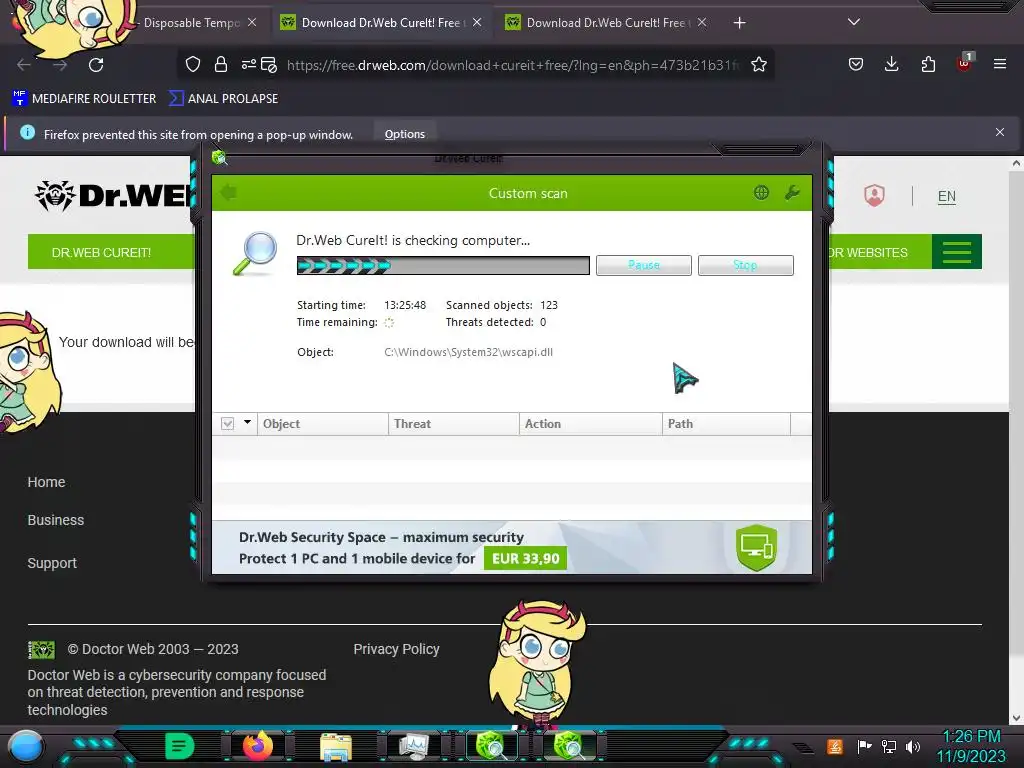Bookmark this page with the star icon

[x=758, y=64]
